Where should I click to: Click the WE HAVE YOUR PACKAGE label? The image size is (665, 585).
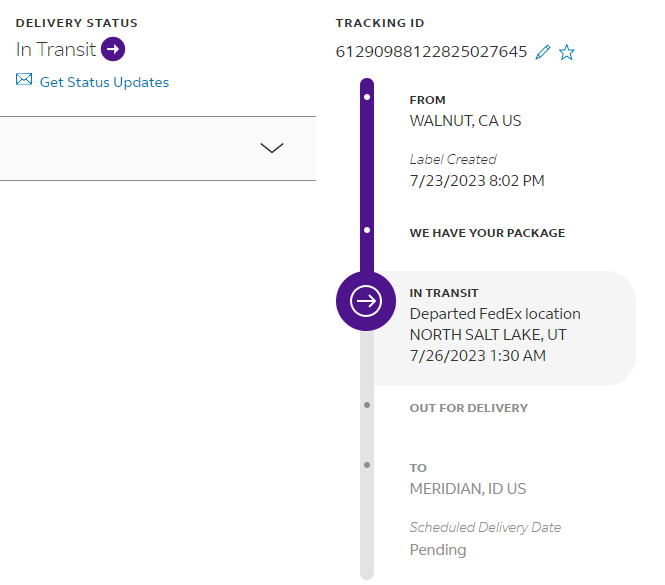click(487, 233)
